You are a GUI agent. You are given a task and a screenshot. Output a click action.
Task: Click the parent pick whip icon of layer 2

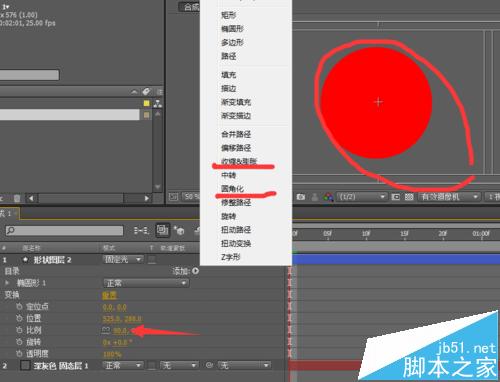(x=209, y=365)
